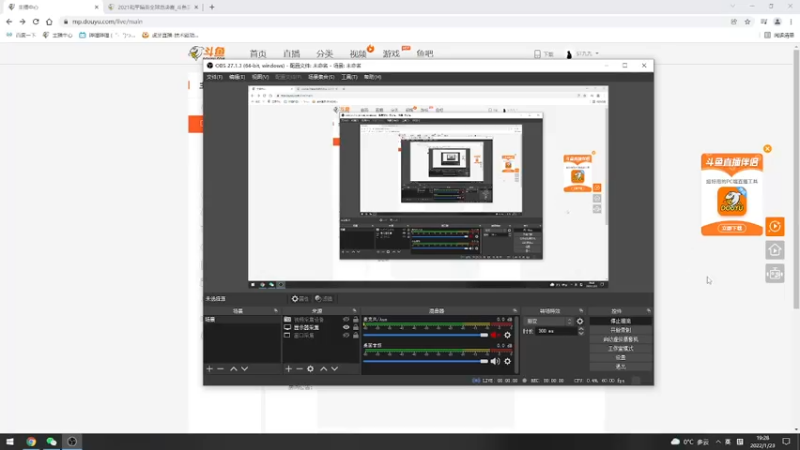
Task: Increase transition duration with up arrow
Action: click(581, 329)
